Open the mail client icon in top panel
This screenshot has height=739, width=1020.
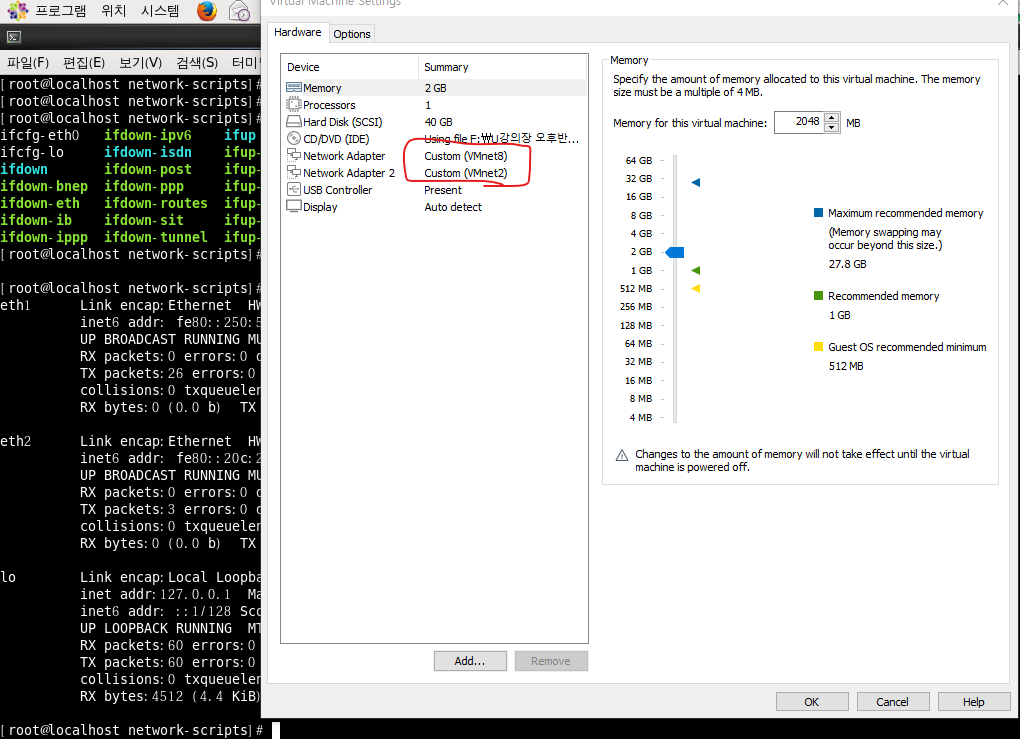(239, 11)
